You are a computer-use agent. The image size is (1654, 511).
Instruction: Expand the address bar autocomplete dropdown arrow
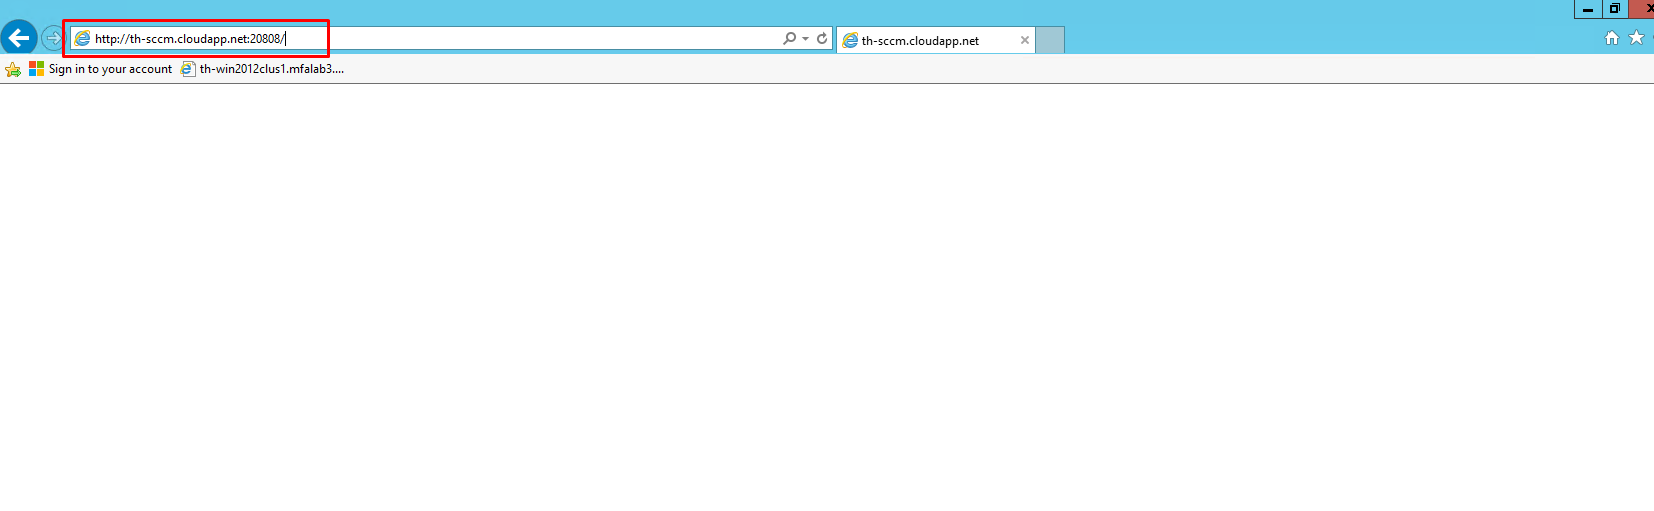pos(806,39)
